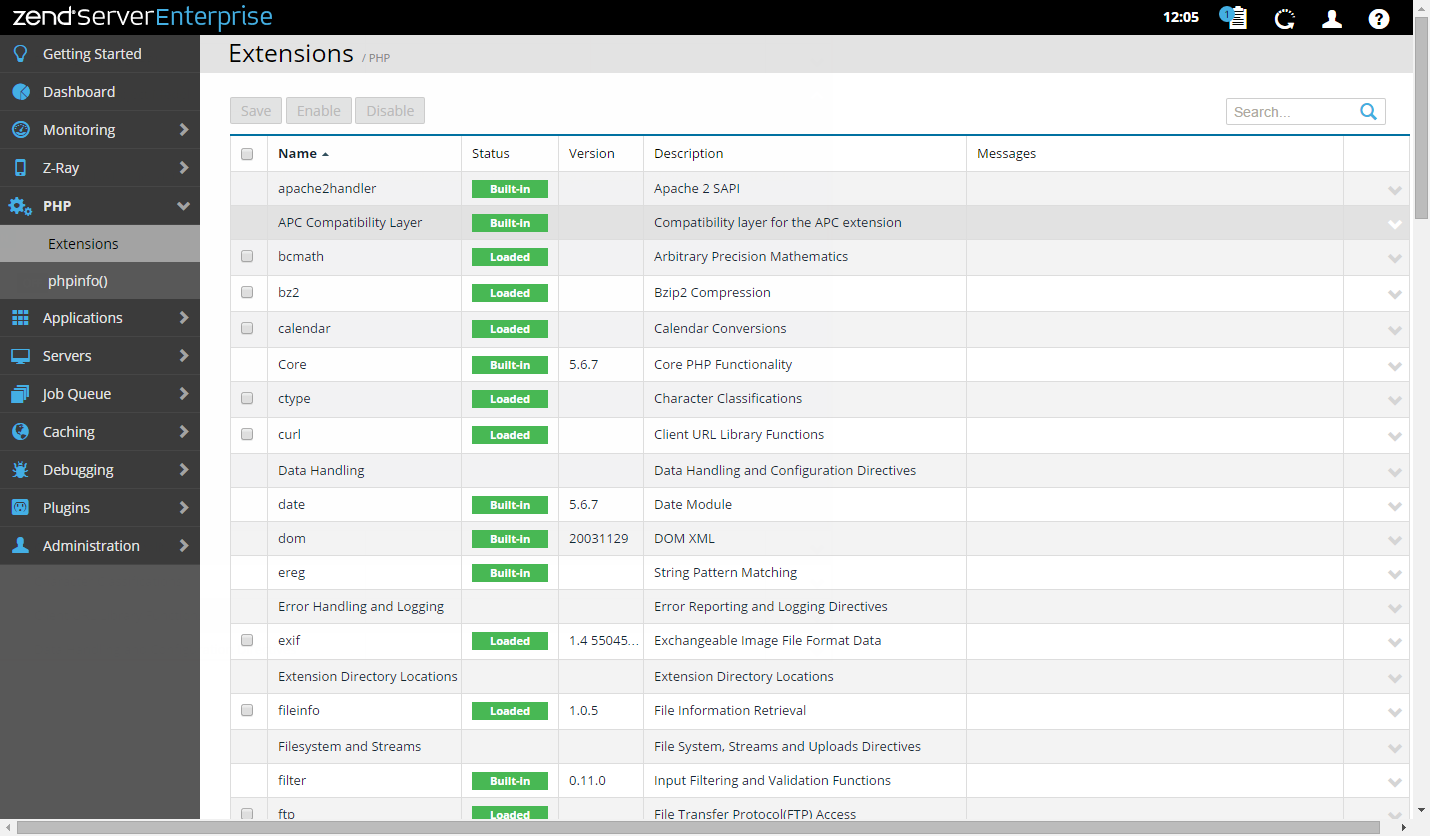
Task: Click into the Search extensions field
Action: click(x=1290, y=112)
